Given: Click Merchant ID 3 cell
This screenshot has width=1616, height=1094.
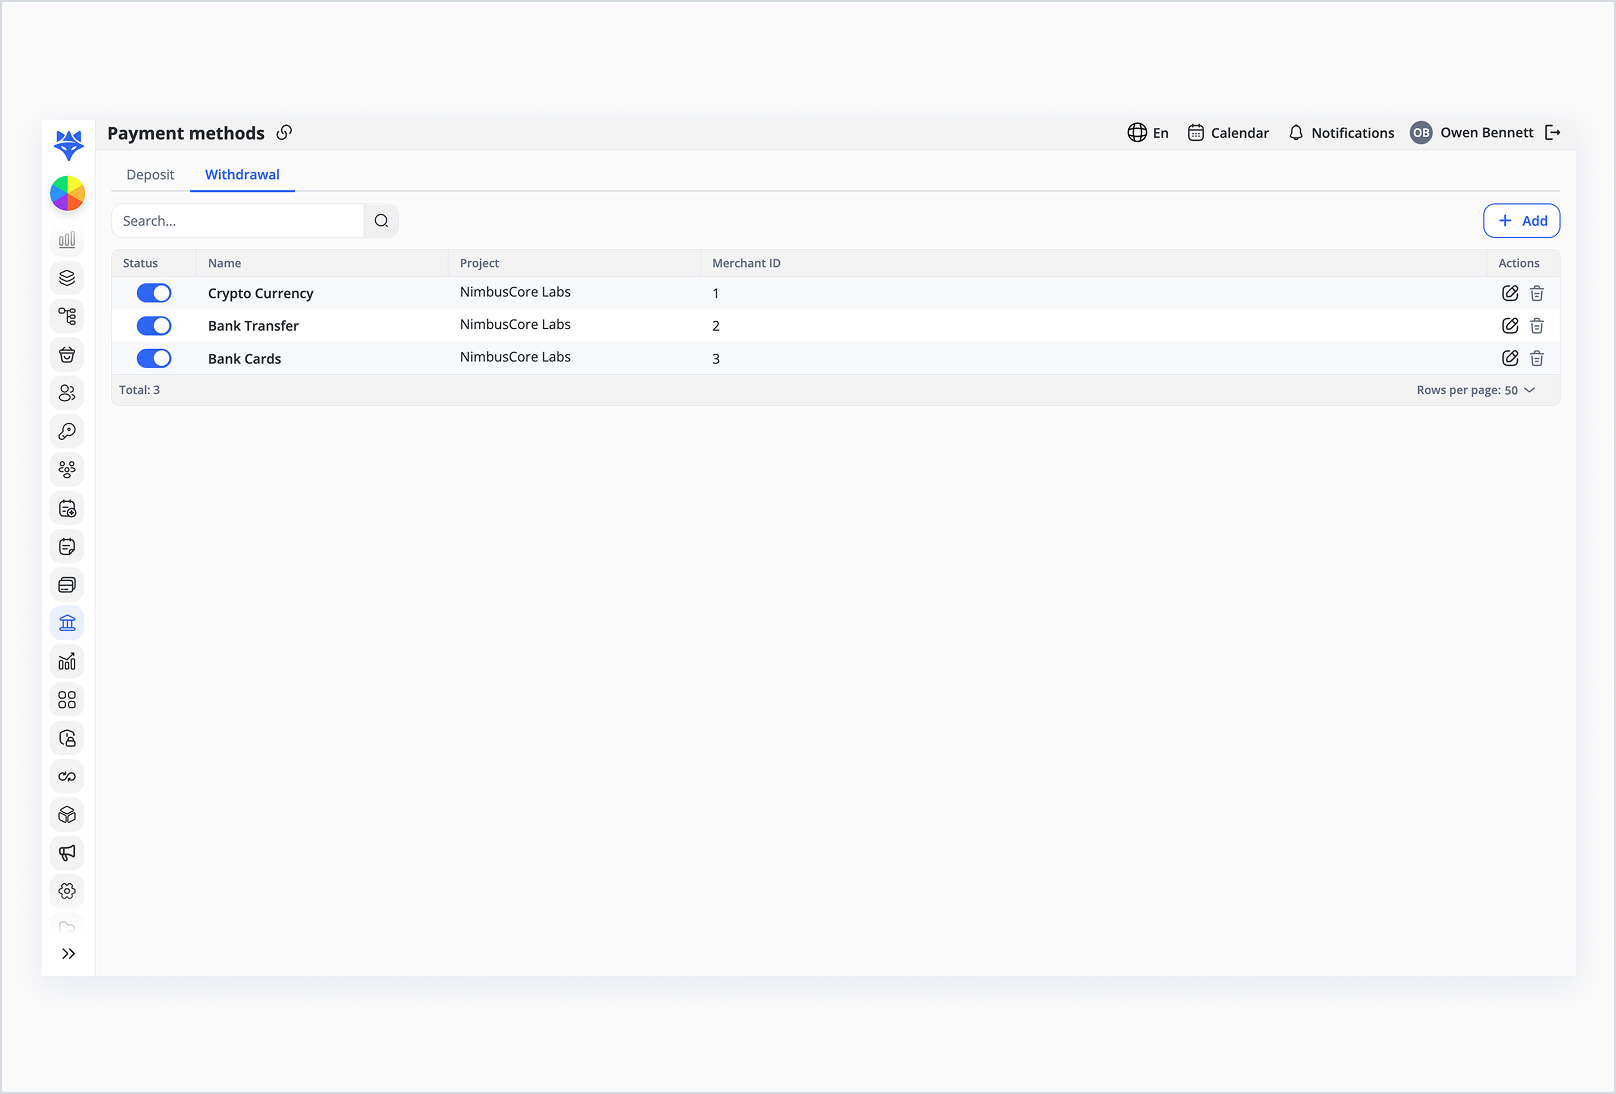Looking at the screenshot, I should (x=716, y=359).
